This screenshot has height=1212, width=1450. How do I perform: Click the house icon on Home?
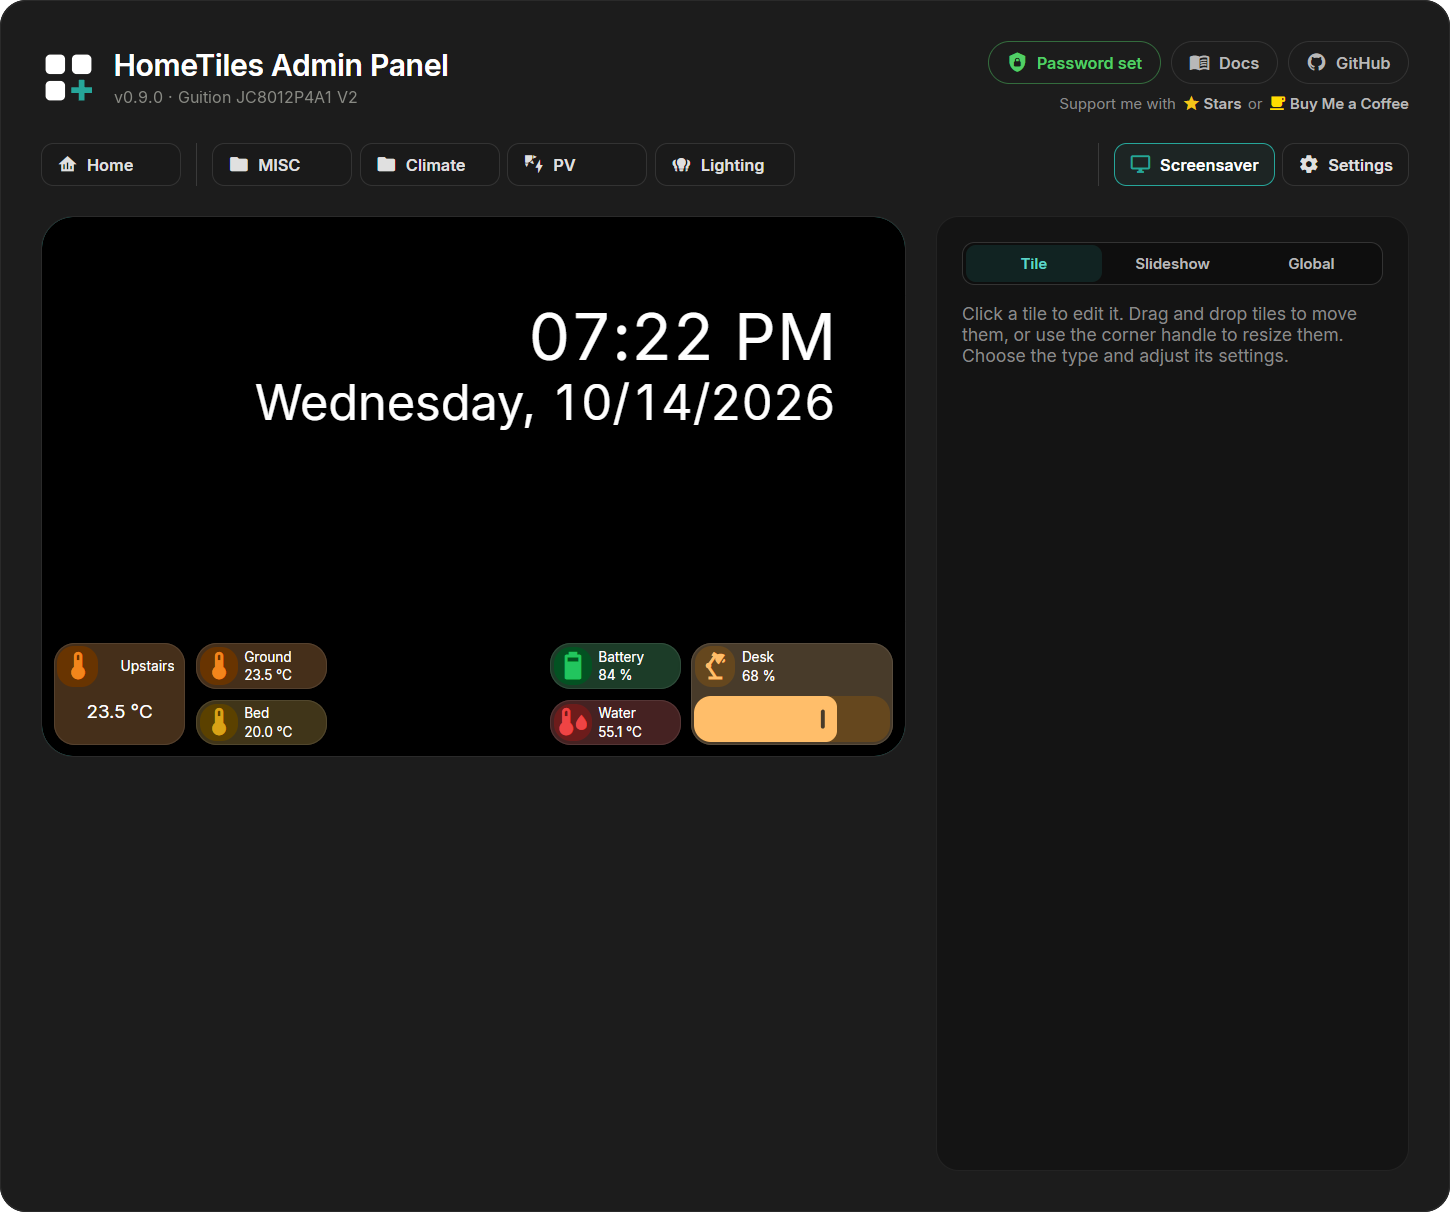point(68,164)
